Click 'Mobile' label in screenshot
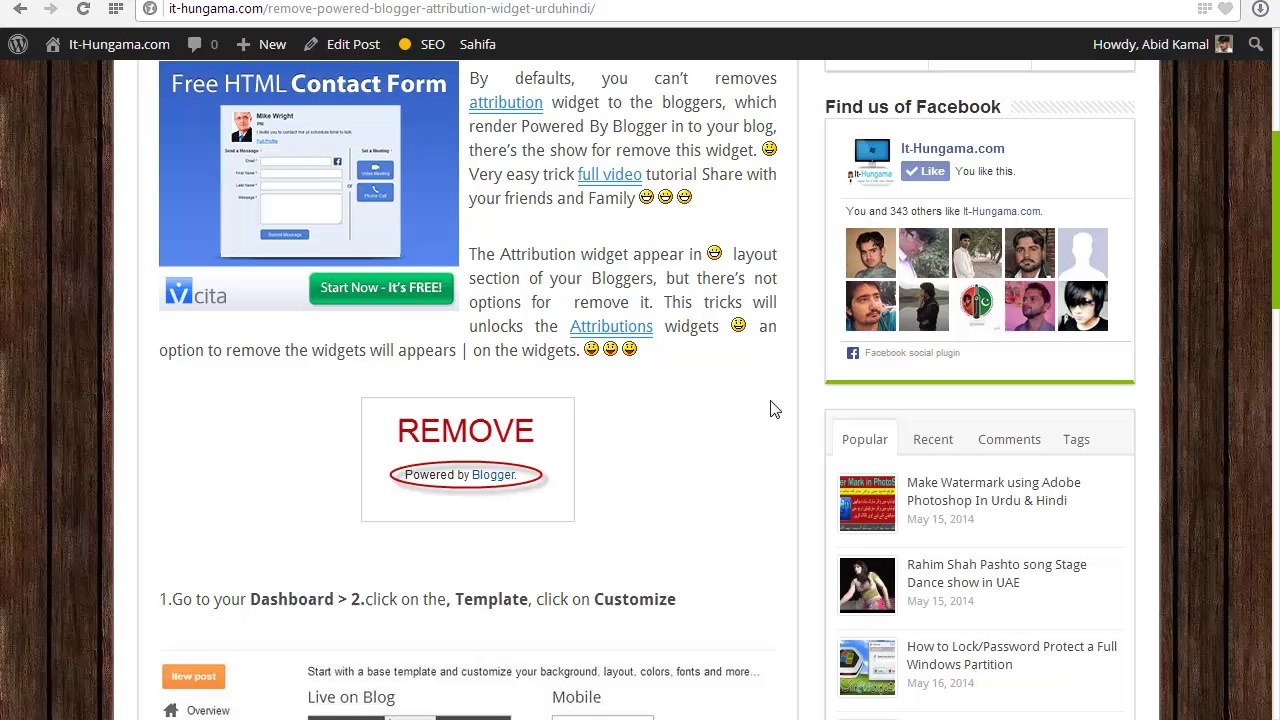The width and height of the screenshot is (1280, 720). click(577, 698)
